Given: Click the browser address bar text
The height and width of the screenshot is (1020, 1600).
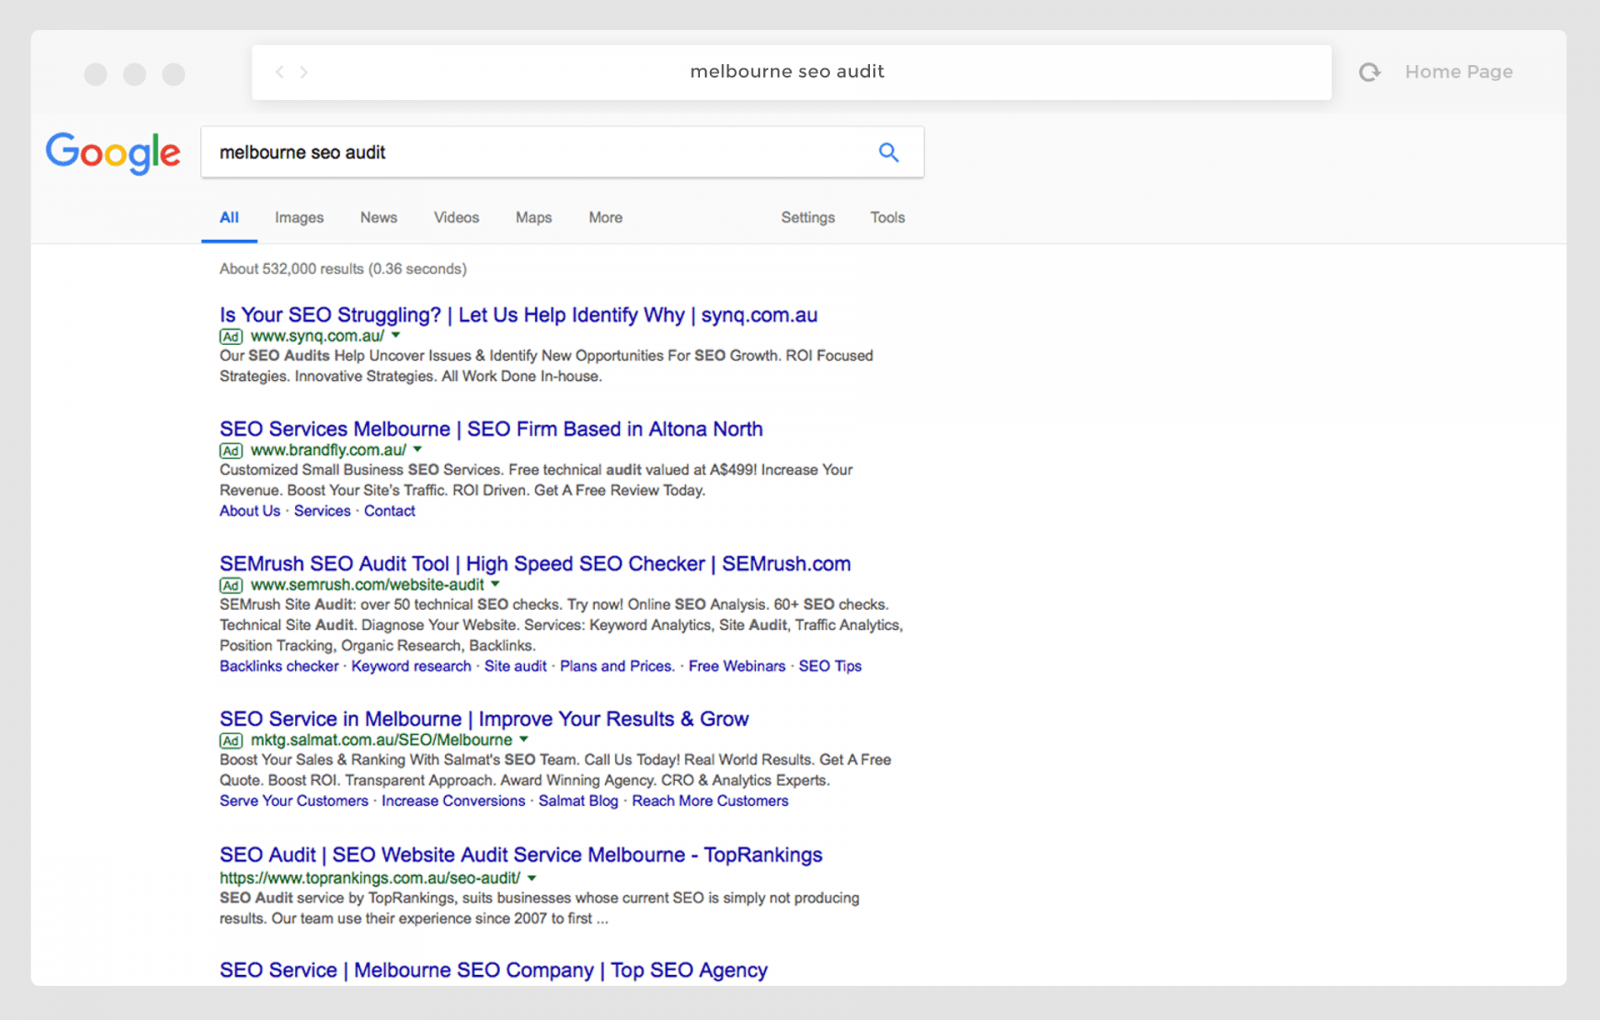Looking at the screenshot, I should 787,72.
